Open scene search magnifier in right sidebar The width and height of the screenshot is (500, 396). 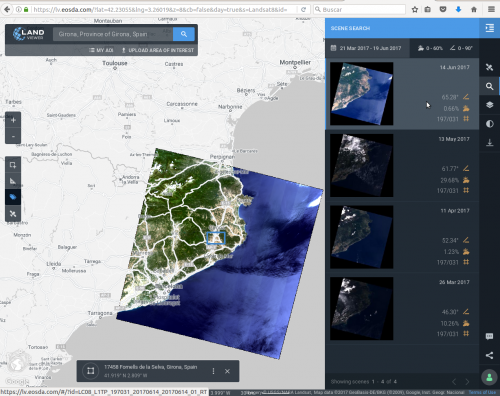(x=489, y=86)
